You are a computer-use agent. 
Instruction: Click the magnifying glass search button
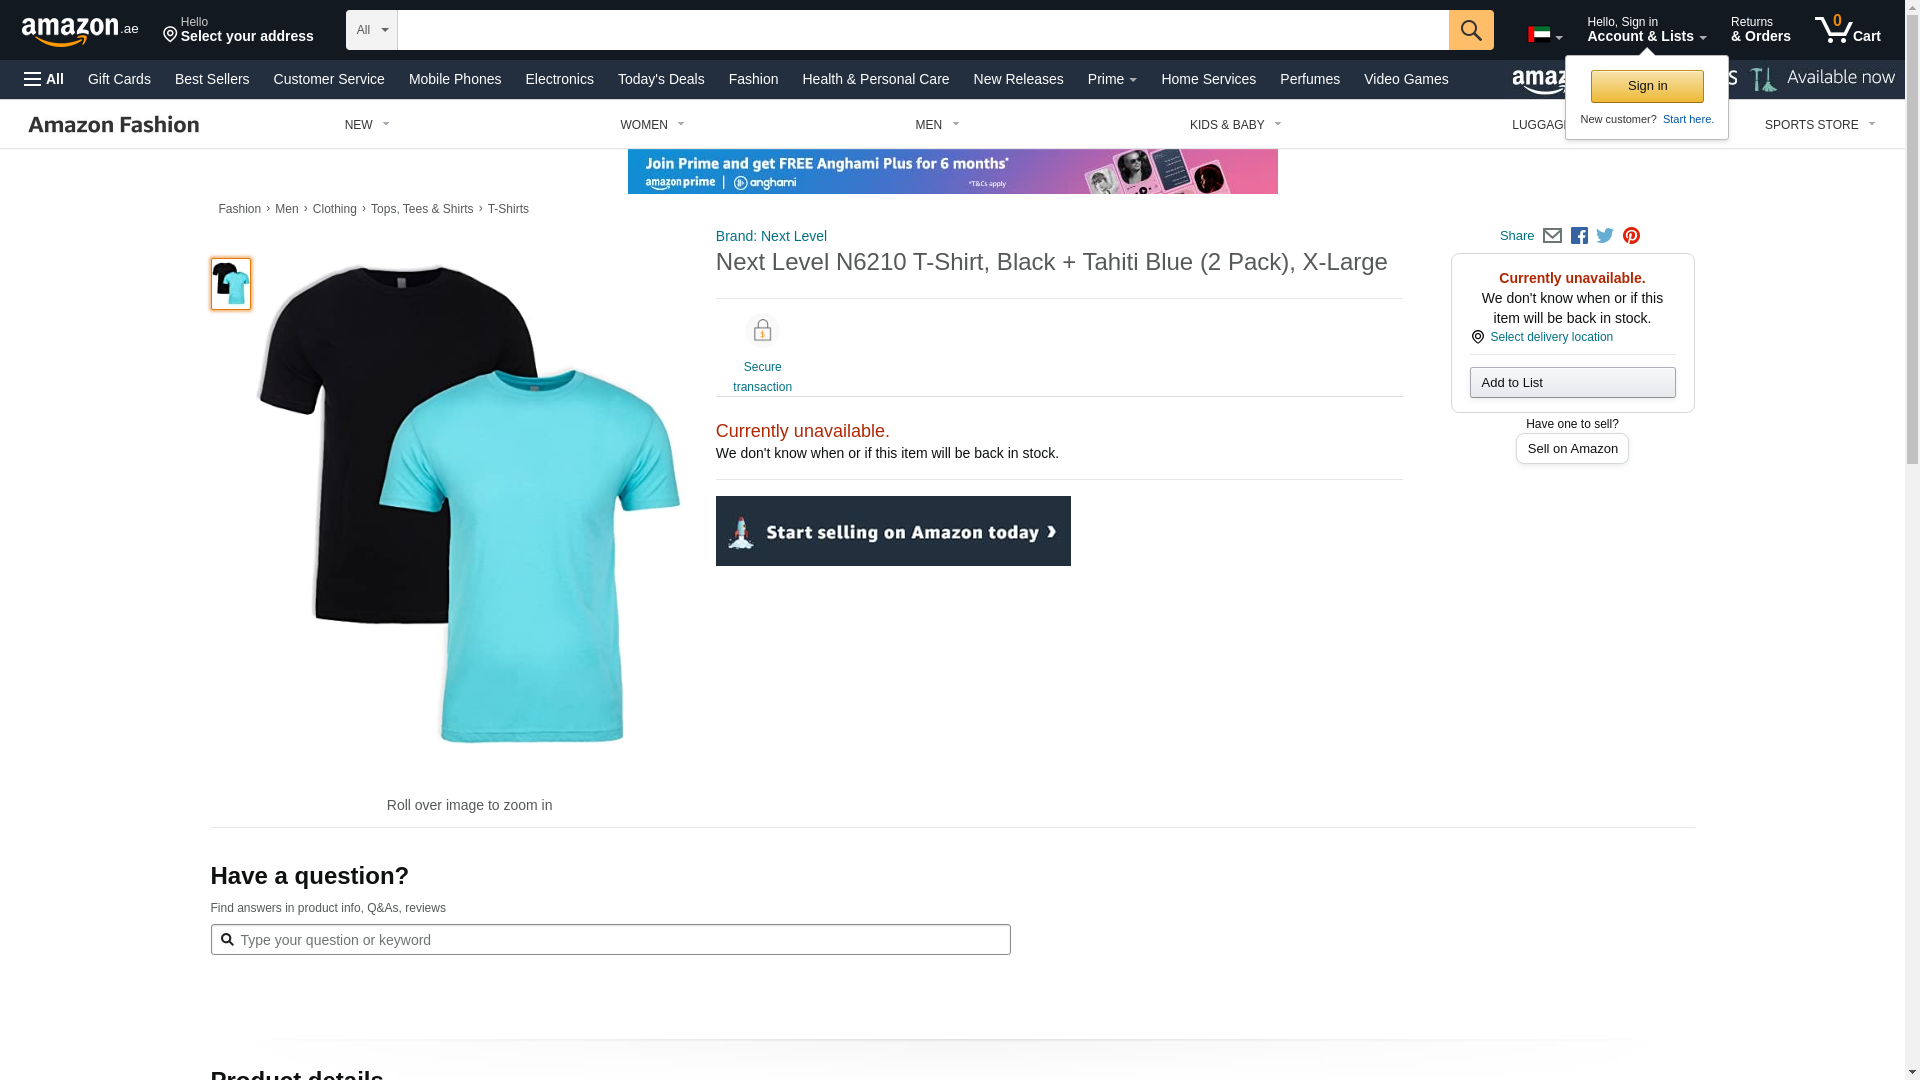pos(1470,30)
